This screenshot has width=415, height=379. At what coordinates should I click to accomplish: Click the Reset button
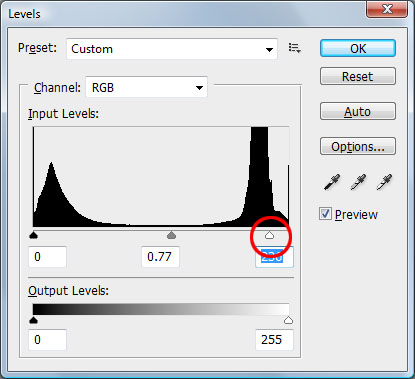point(358,76)
